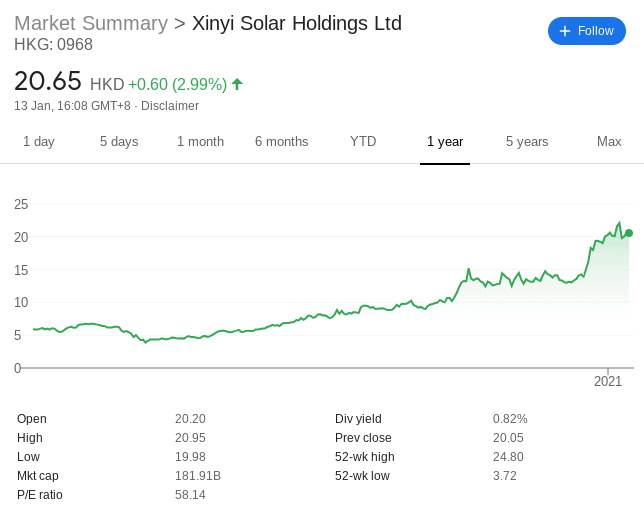Click the Low value 19.98

pos(190,457)
